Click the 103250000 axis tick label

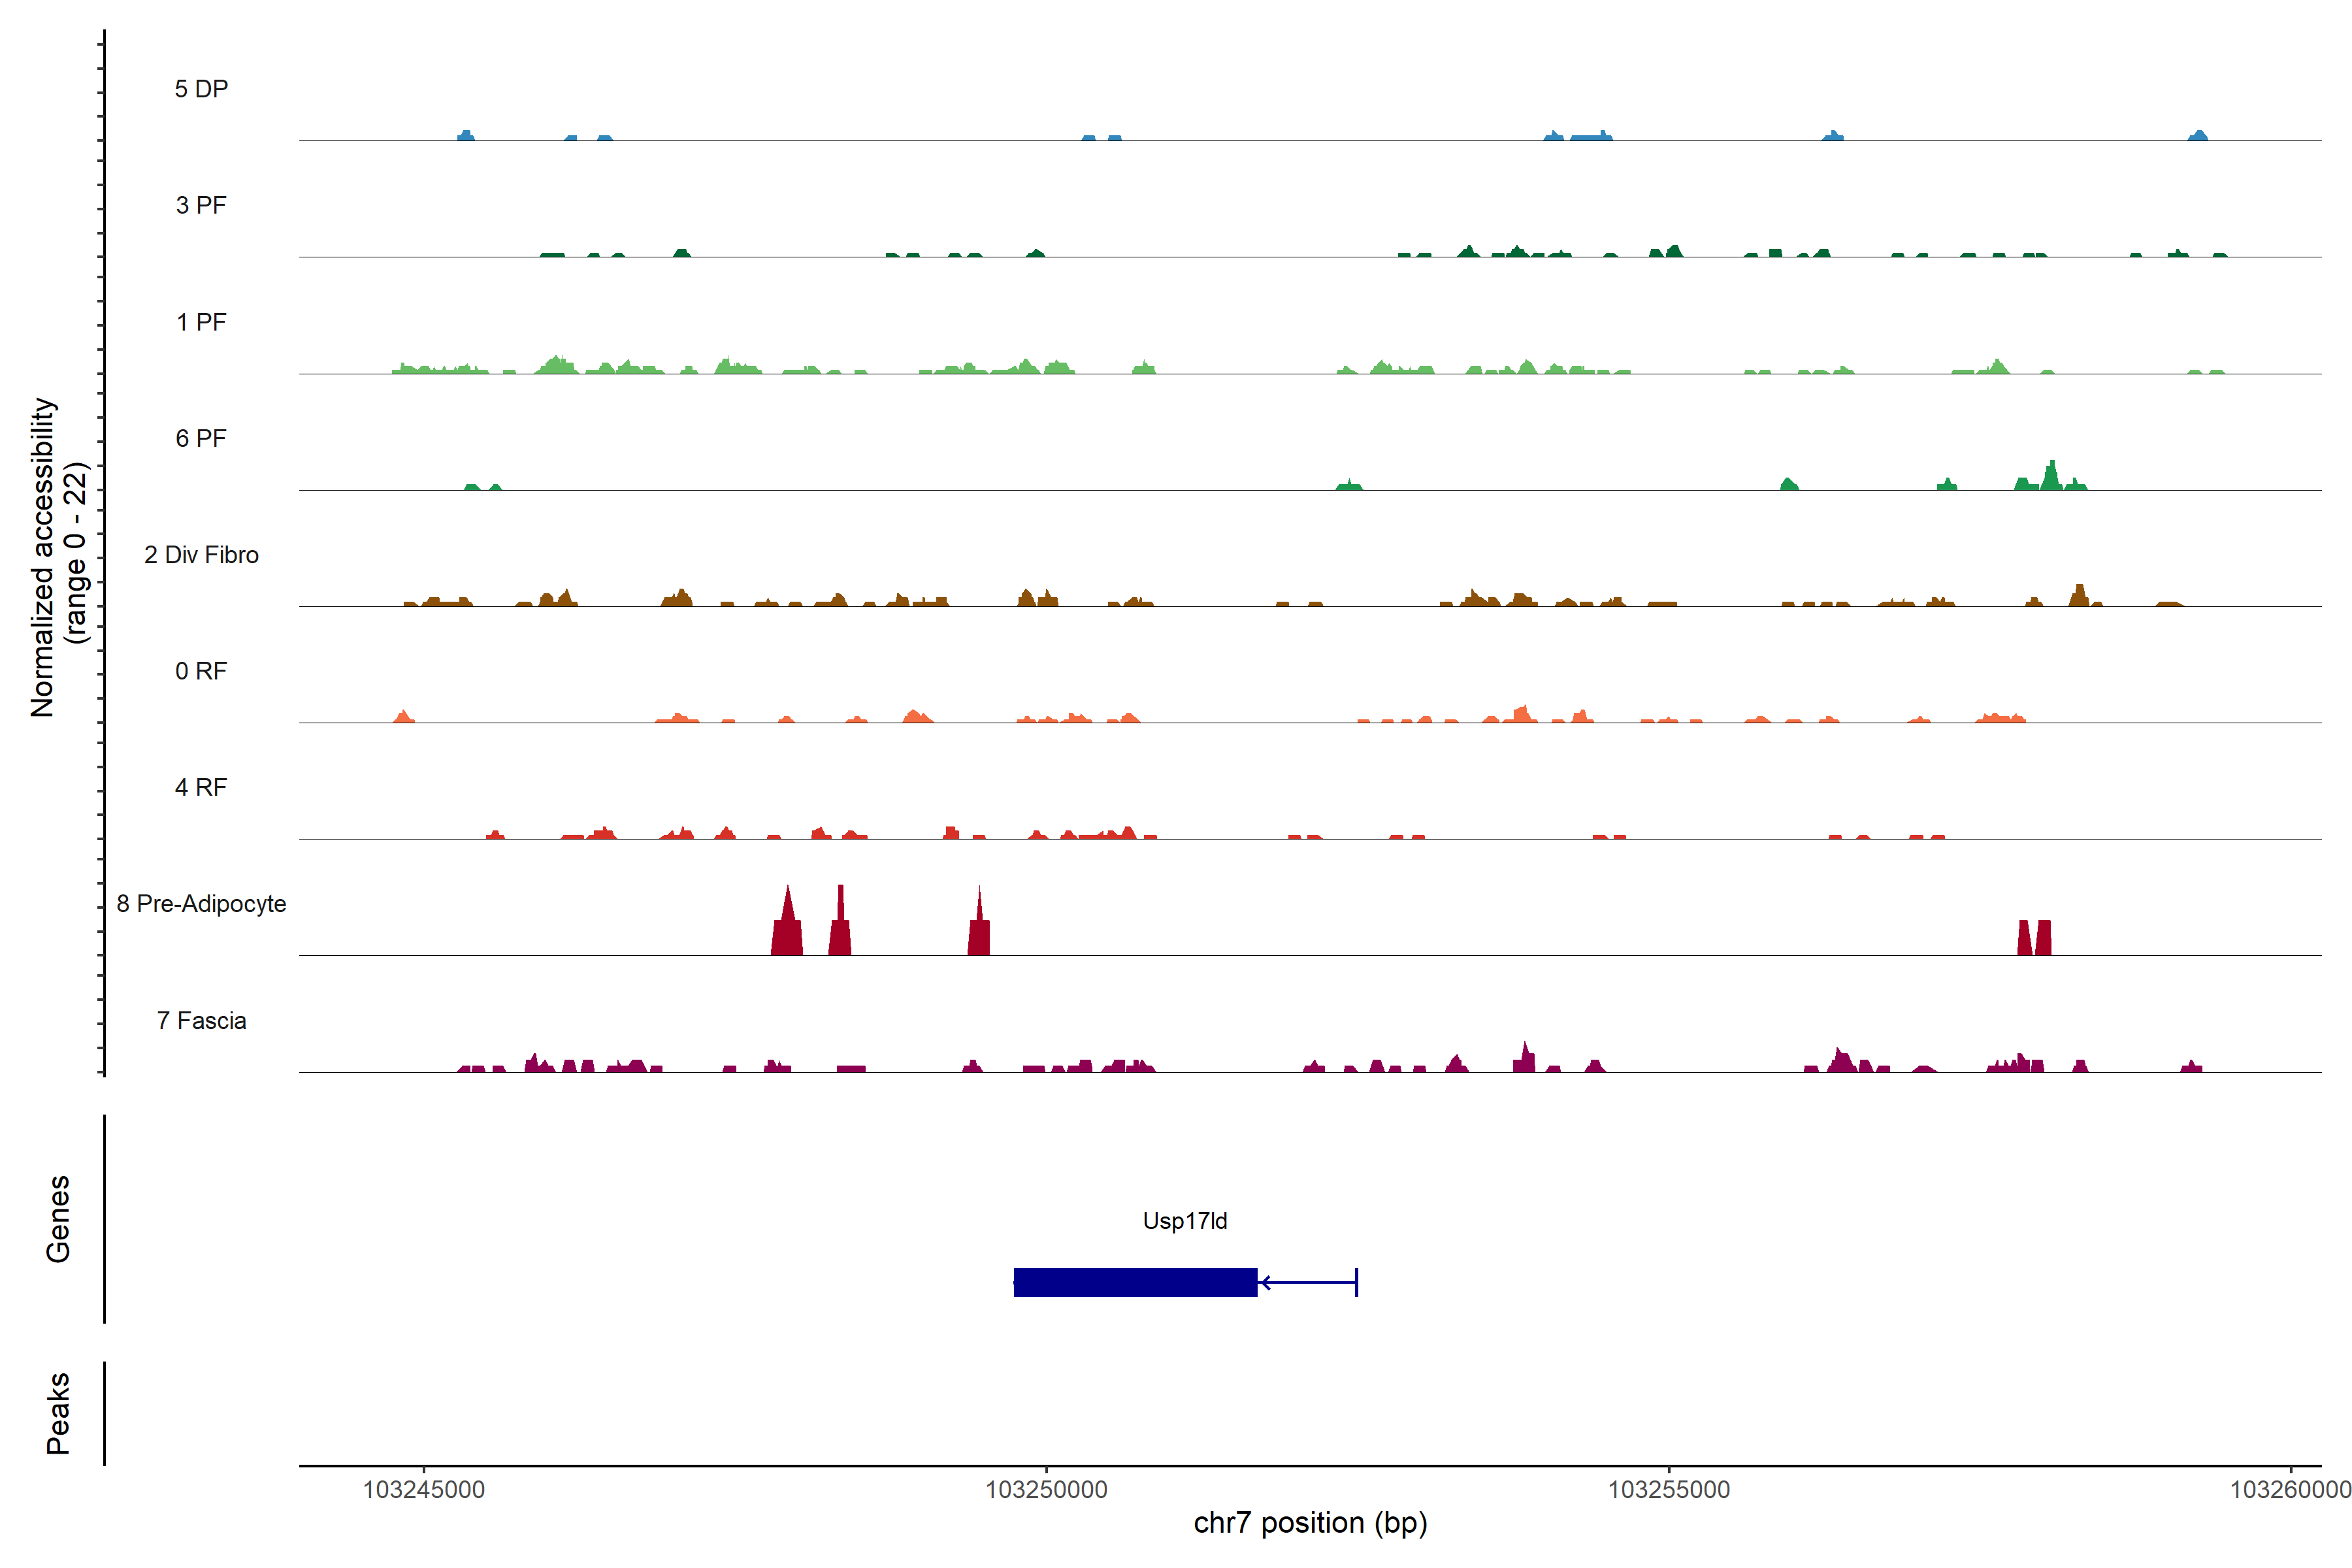click(1046, 1489)
